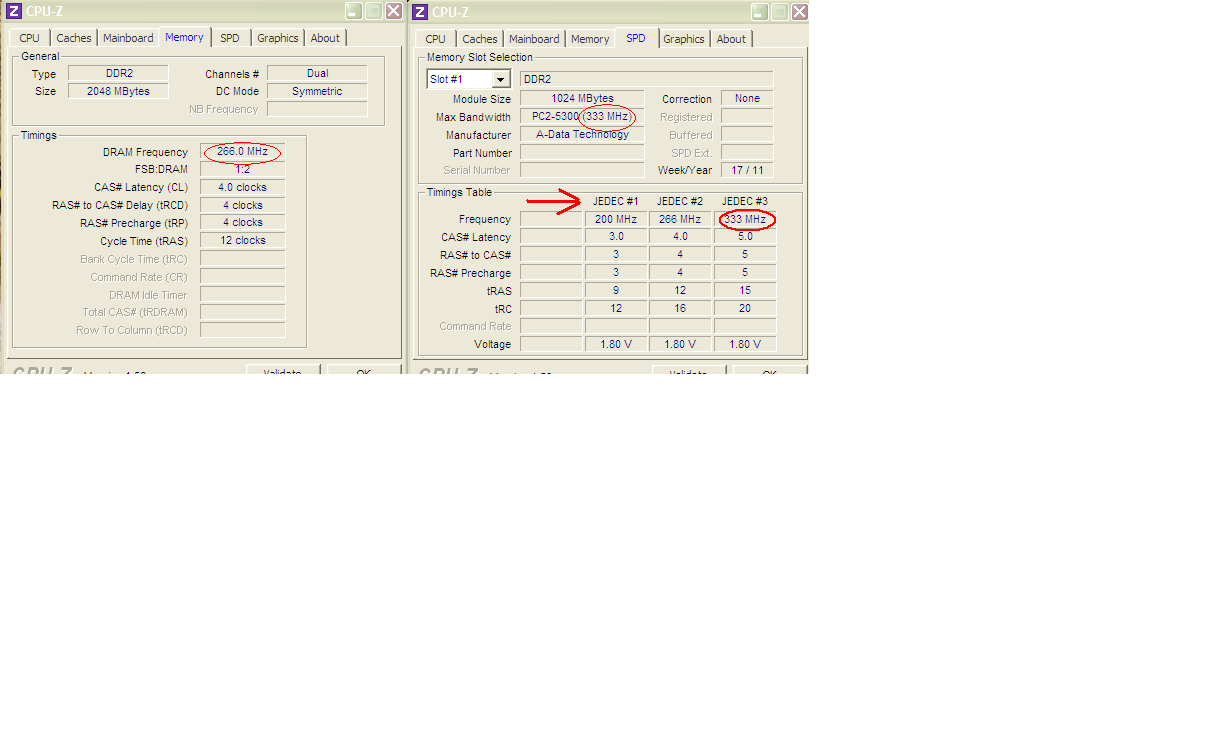Open the Caches tab in the right window
The height and width of the screenshot is (748, 1218).
480,39
